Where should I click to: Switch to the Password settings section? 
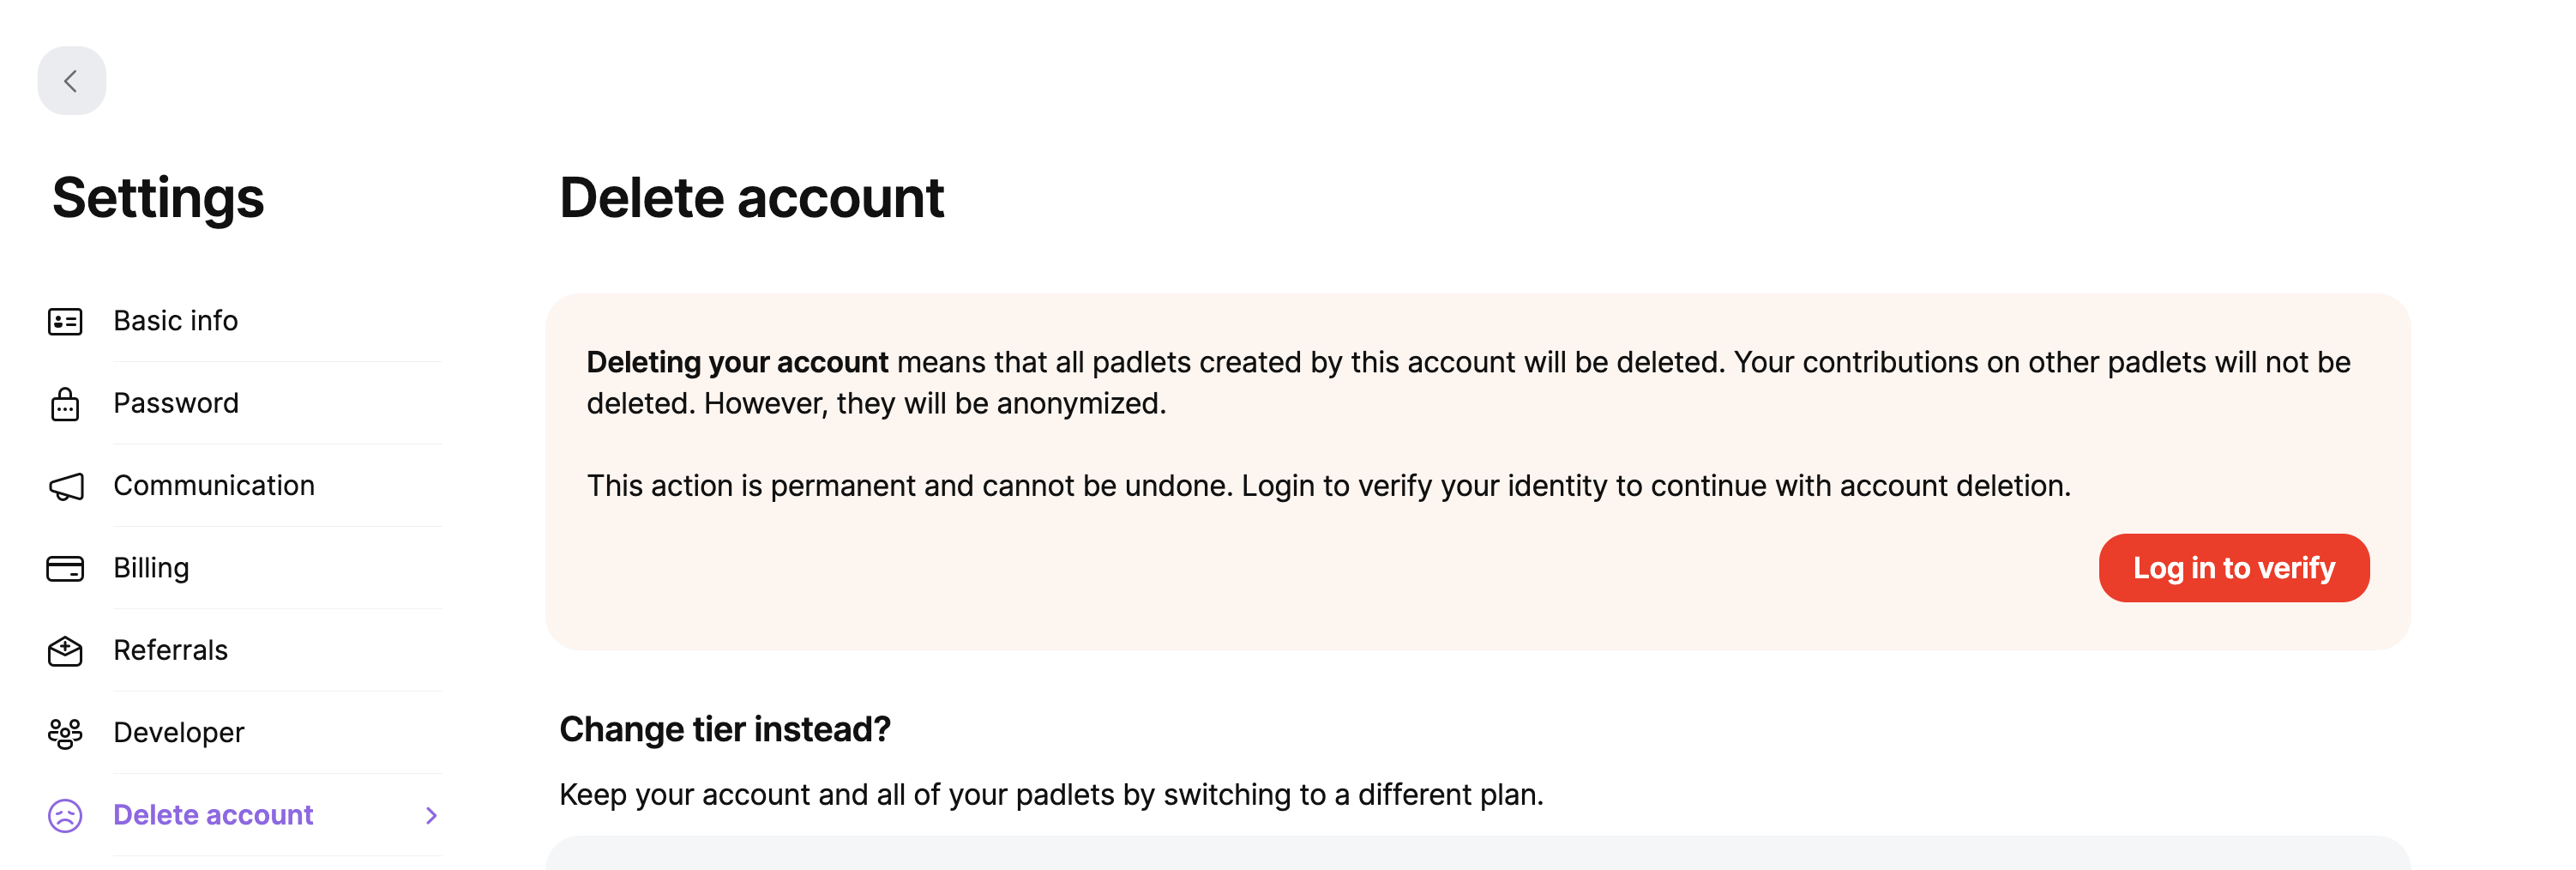(176, 404)
